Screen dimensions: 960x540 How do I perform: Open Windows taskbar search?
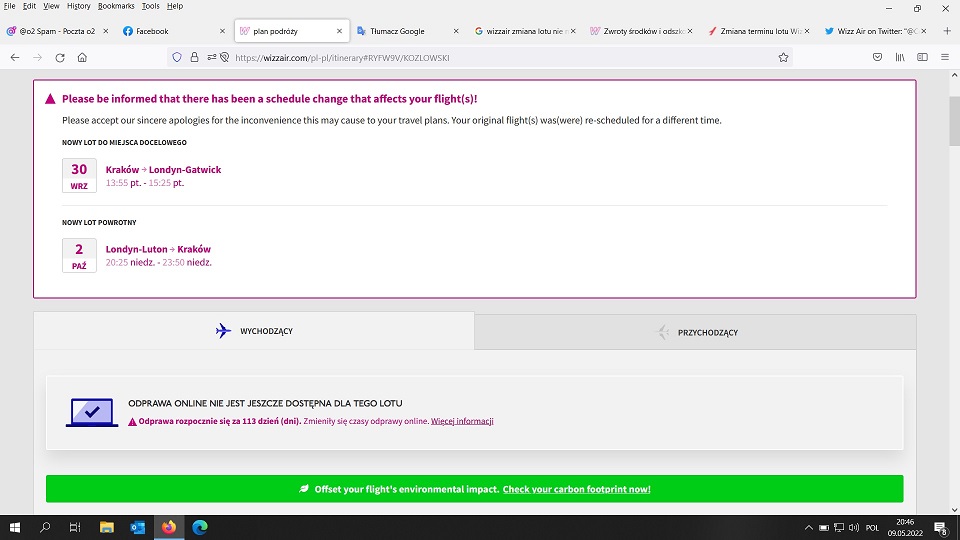45,527
